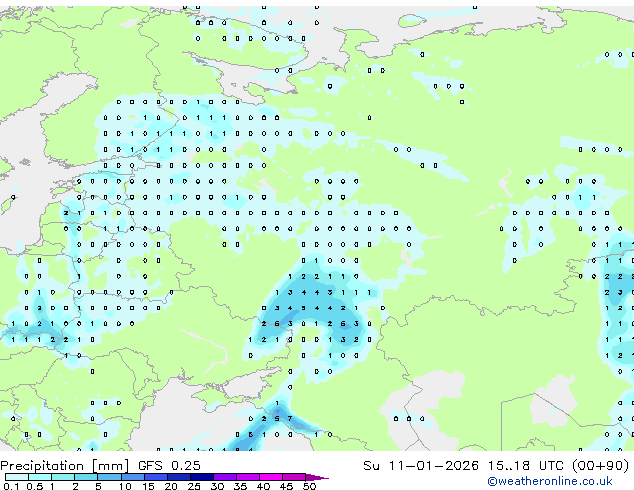Click the "(00+90)" forecast offset text
634x490 pixels.
tap(601, 465)
